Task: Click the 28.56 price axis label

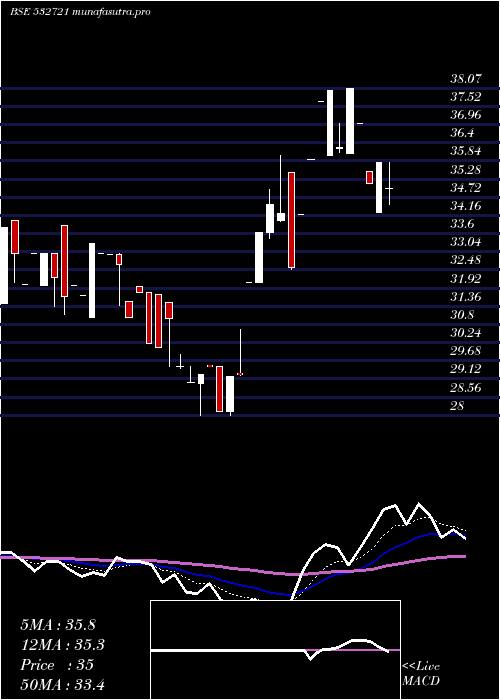Action: tap(466, 388)
